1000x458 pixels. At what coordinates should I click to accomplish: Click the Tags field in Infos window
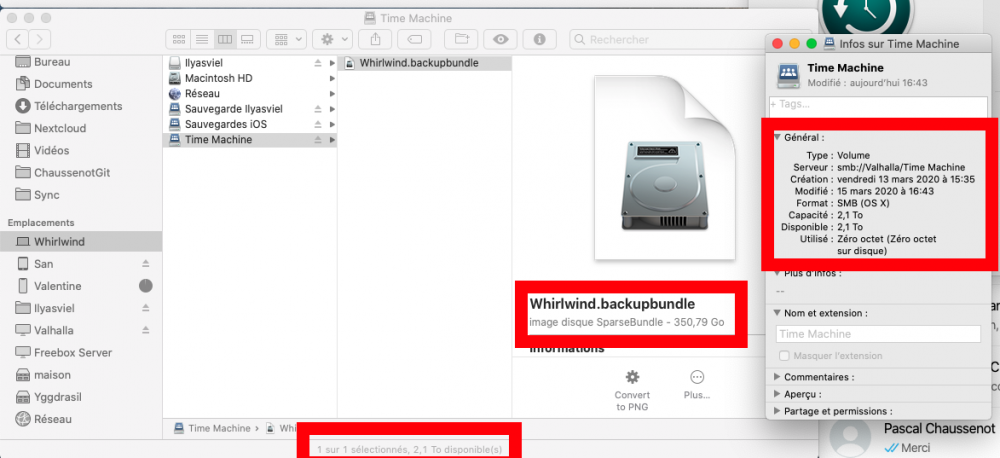click(878, 105)
